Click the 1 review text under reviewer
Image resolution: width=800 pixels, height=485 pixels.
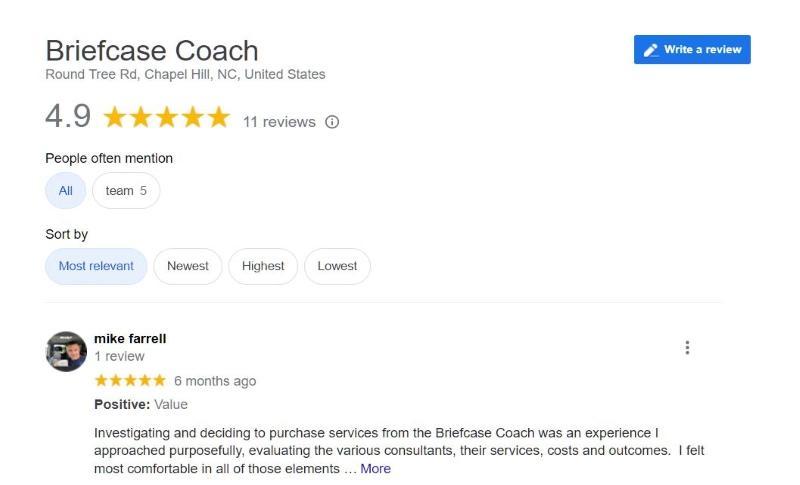119,356
